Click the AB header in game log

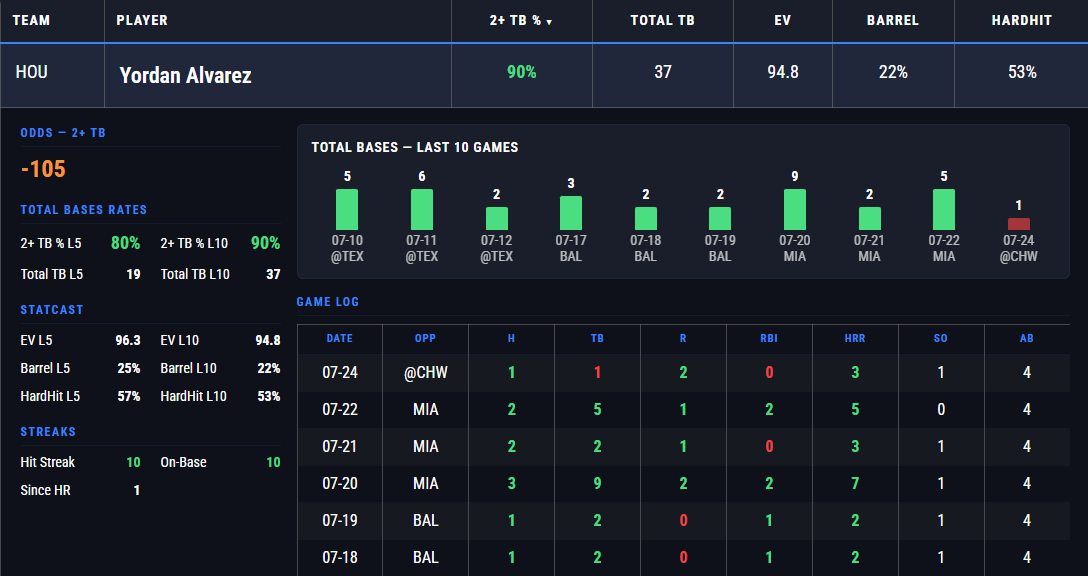click(1027, 339)
